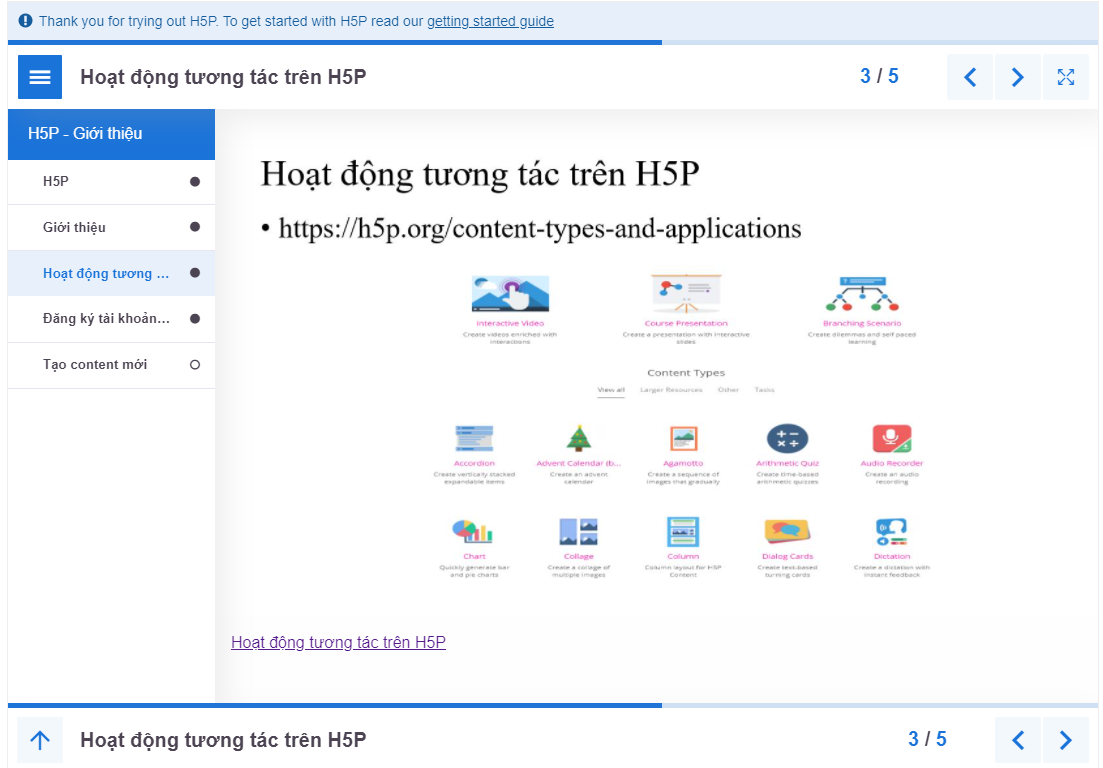This screenshot has height=768, width=1103.
Task: Click the Agamotto icon in slide image
Action: [683, 439]
